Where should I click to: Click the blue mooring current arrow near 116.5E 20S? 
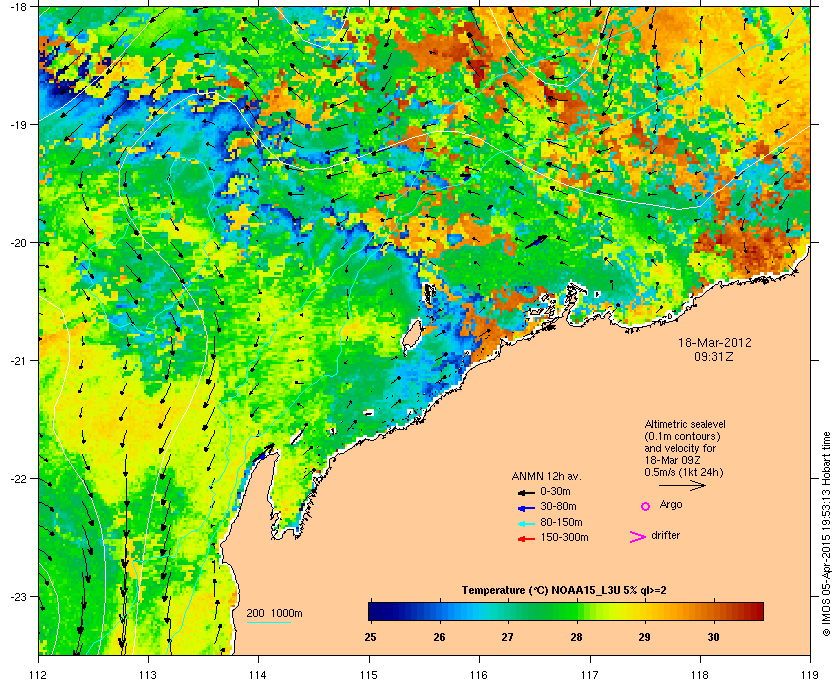click(x=536, y=242)
